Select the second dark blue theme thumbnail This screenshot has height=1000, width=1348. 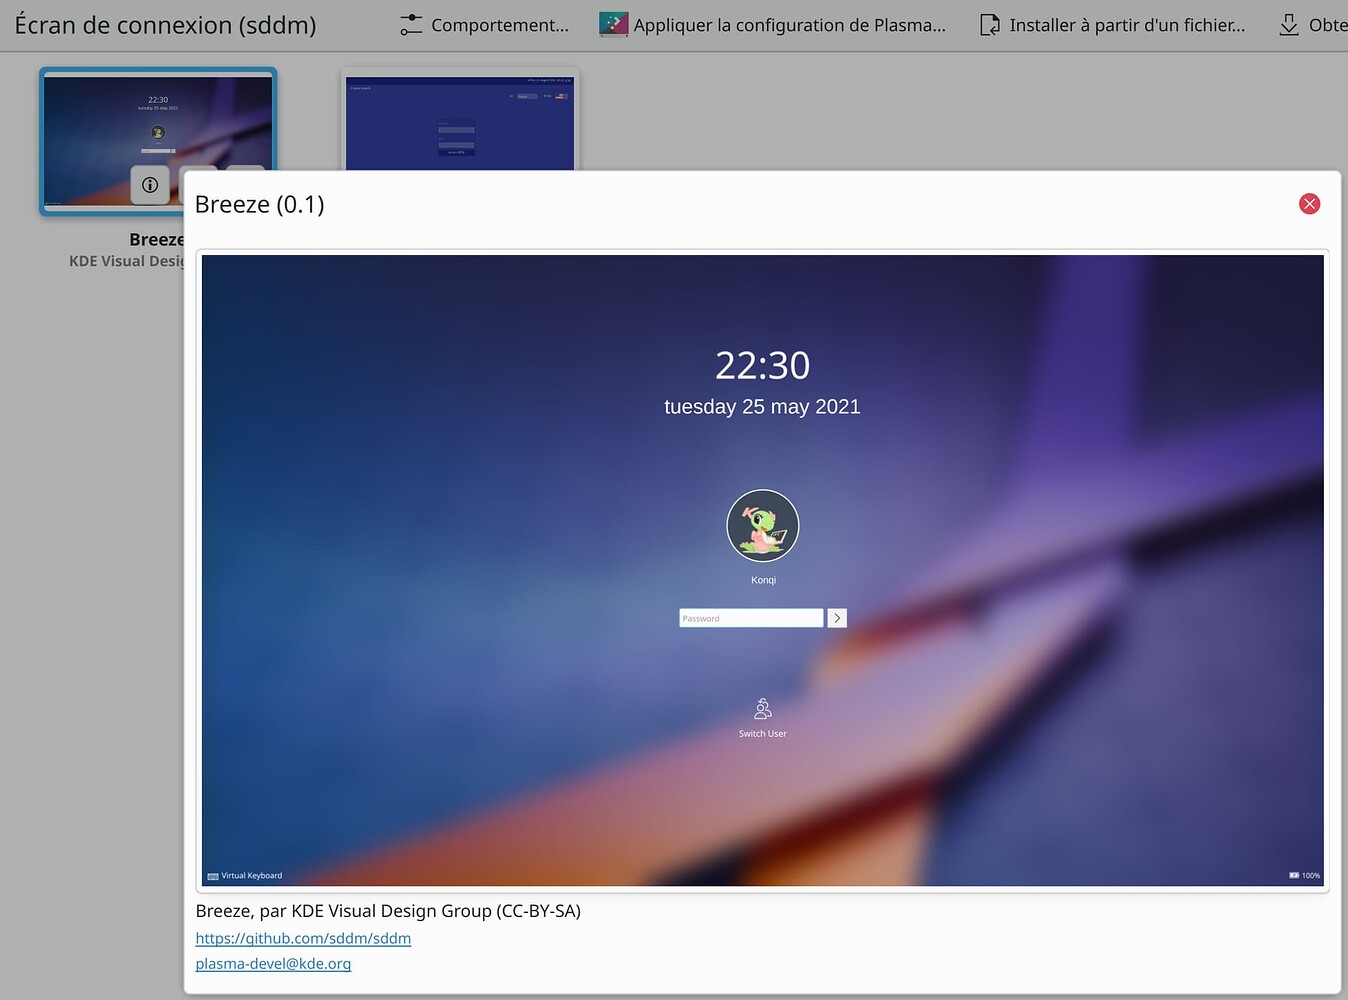click(x=459, y=120)
